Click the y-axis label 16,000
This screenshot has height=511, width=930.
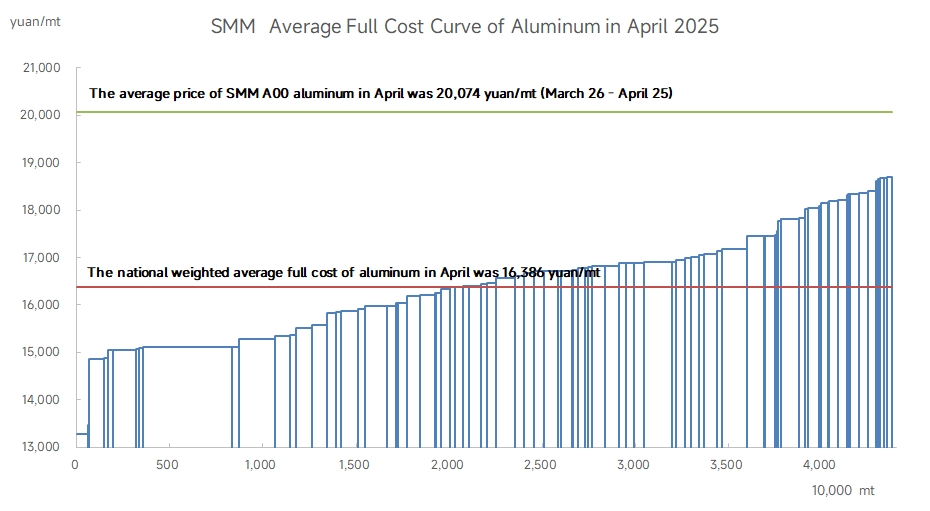coord(42,304)
